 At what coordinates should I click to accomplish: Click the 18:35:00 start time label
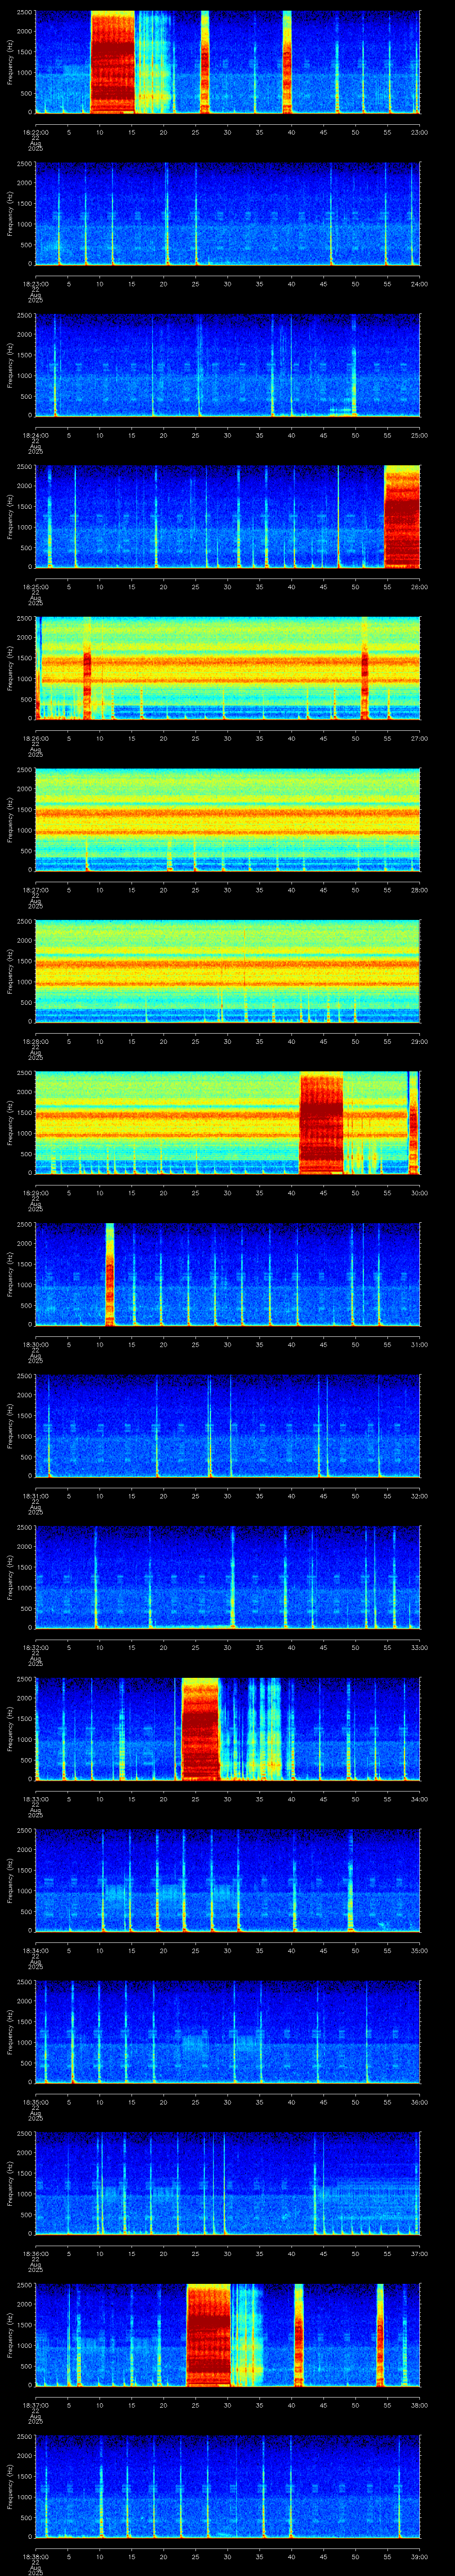click(35, 2101)
